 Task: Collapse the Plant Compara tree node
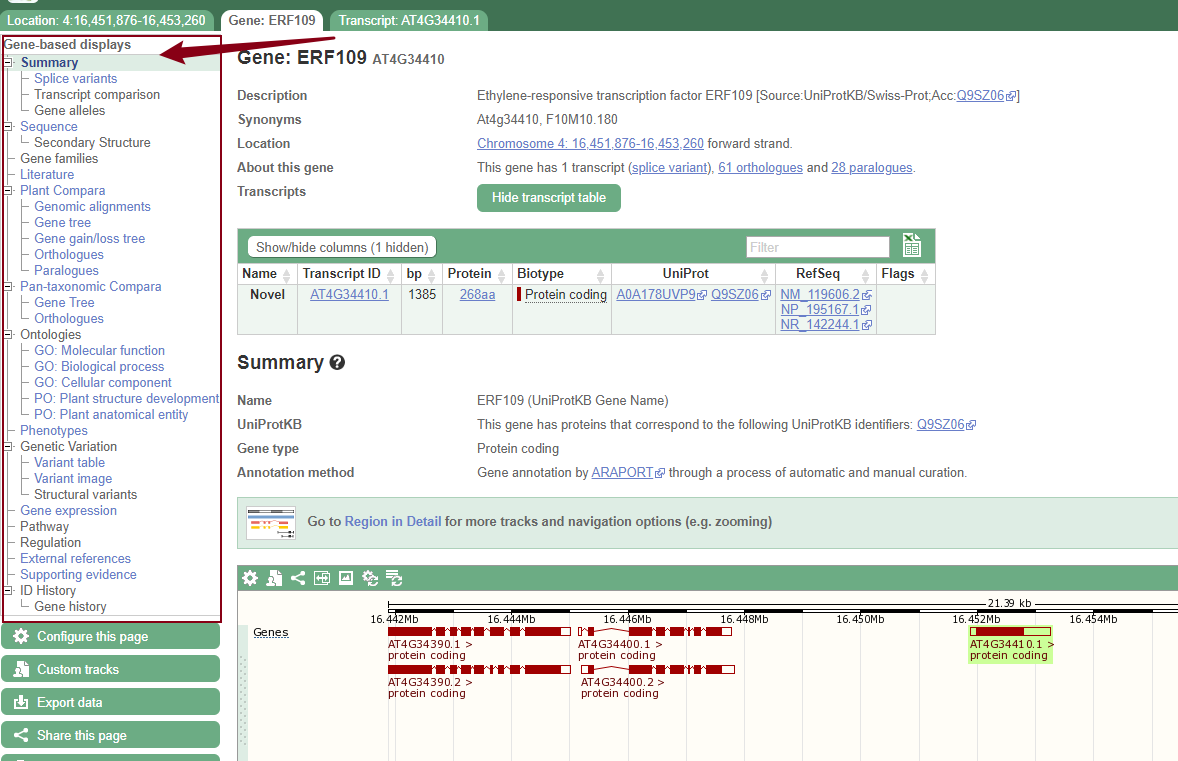pyautogui.click(x=8, y=190)
